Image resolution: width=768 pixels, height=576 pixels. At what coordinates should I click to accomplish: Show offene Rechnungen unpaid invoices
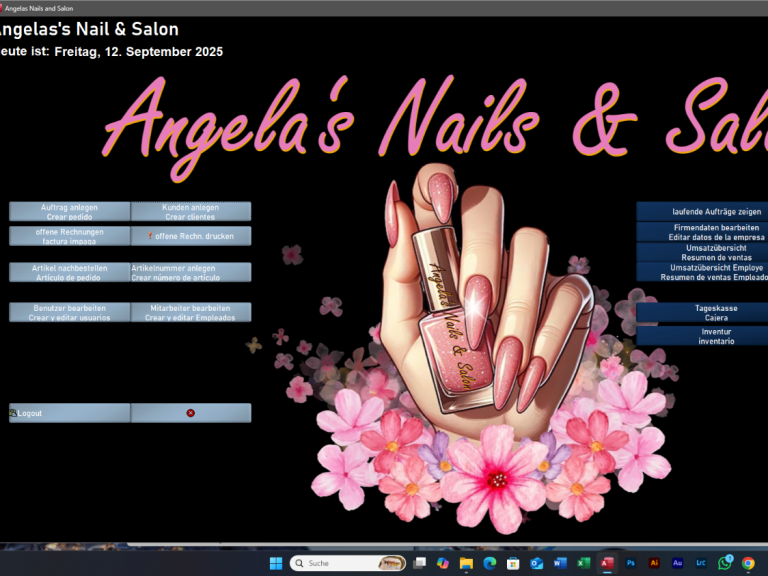tap(70, 236)
